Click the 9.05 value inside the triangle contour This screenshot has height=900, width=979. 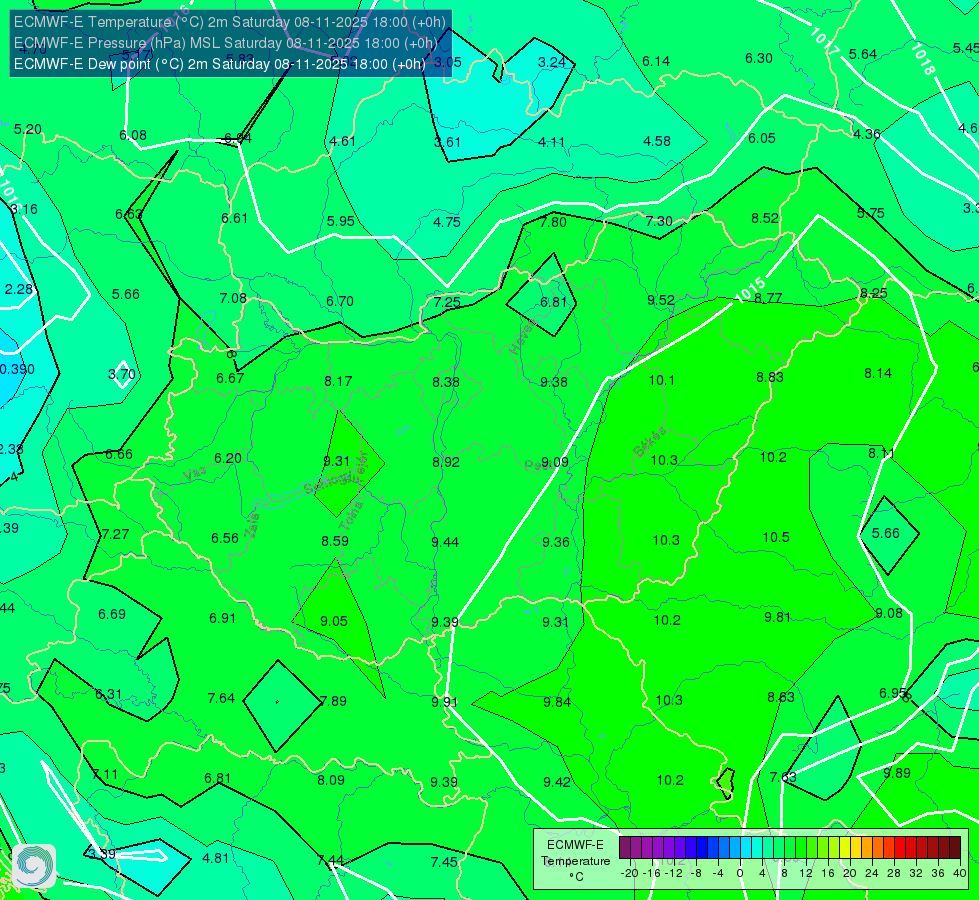pyautogui.click(x=334, y=621)
